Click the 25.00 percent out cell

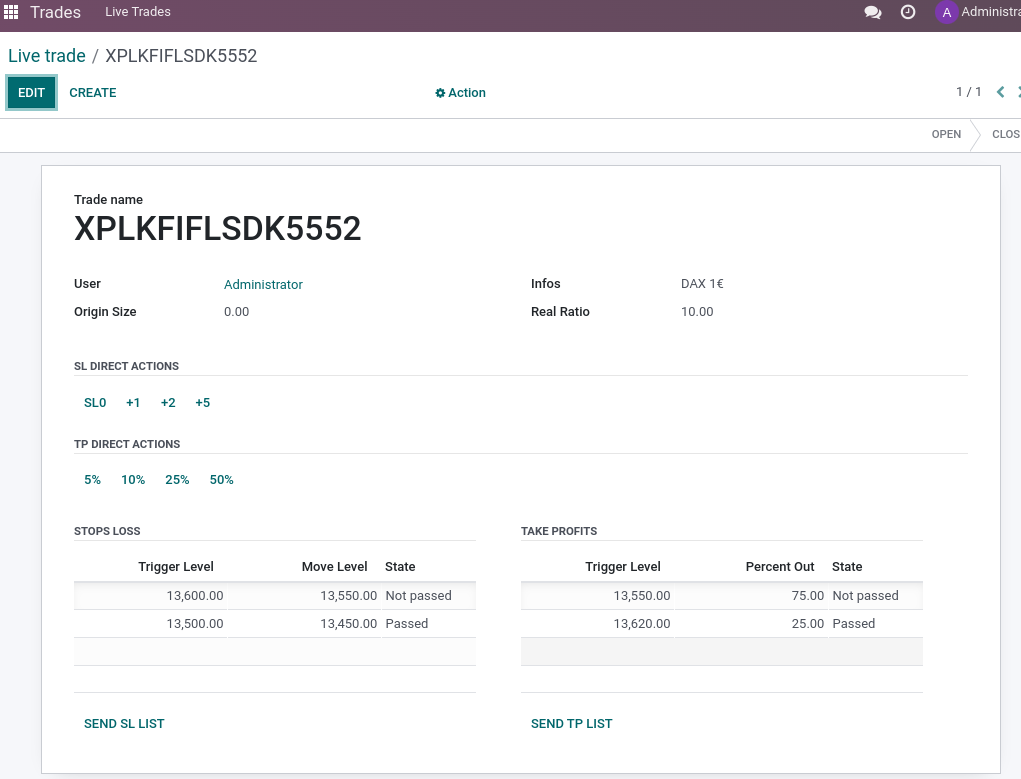click(751, 623)
